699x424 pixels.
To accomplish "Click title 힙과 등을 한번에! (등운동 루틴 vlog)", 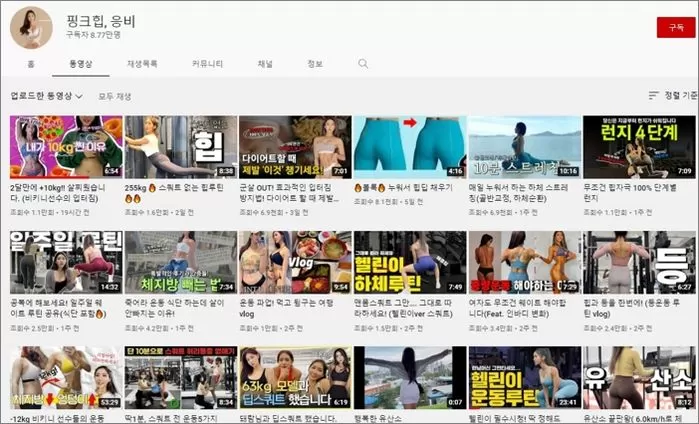I will tap(632, 308).
